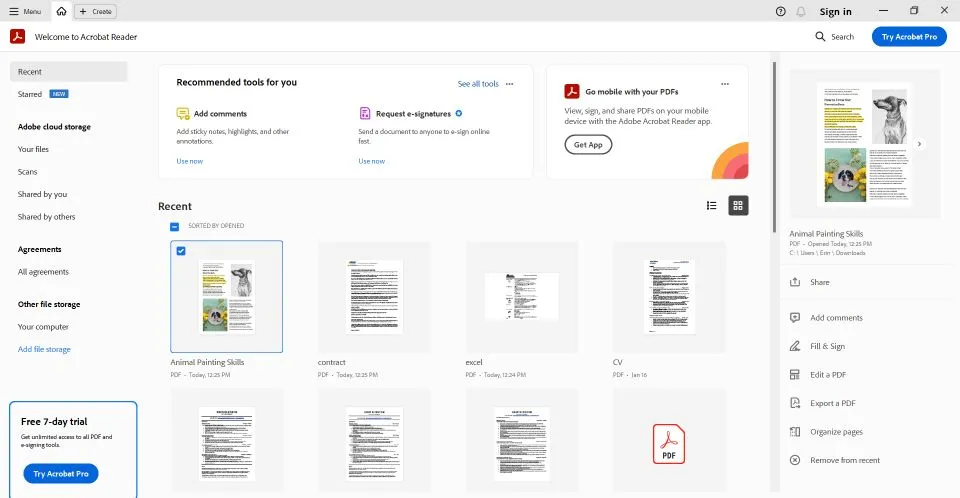Click Use now under Add comments
Screen dimensions: 960x498
[x=190, y=161]
